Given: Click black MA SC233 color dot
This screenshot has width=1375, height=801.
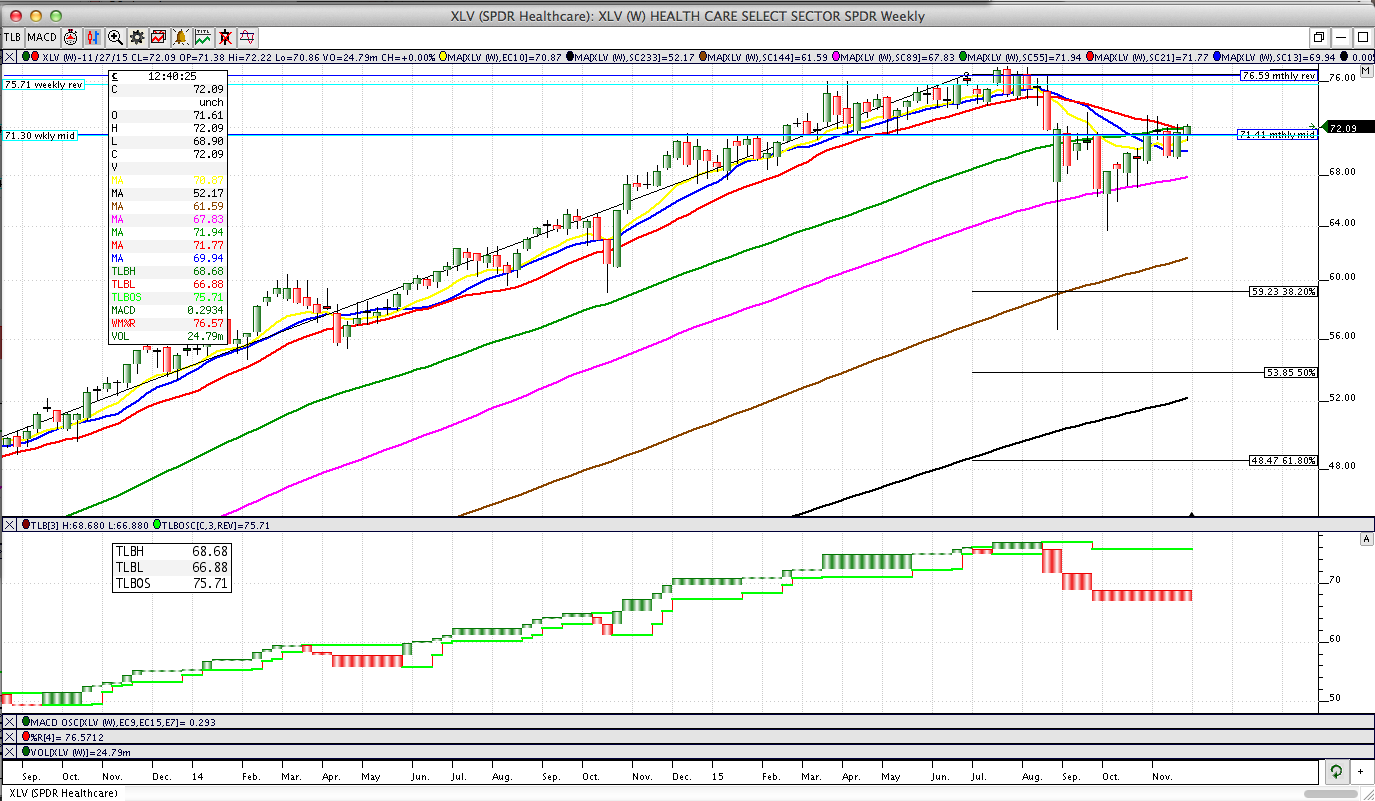Looking at the screenshot, I should click(x=570, y=58).
